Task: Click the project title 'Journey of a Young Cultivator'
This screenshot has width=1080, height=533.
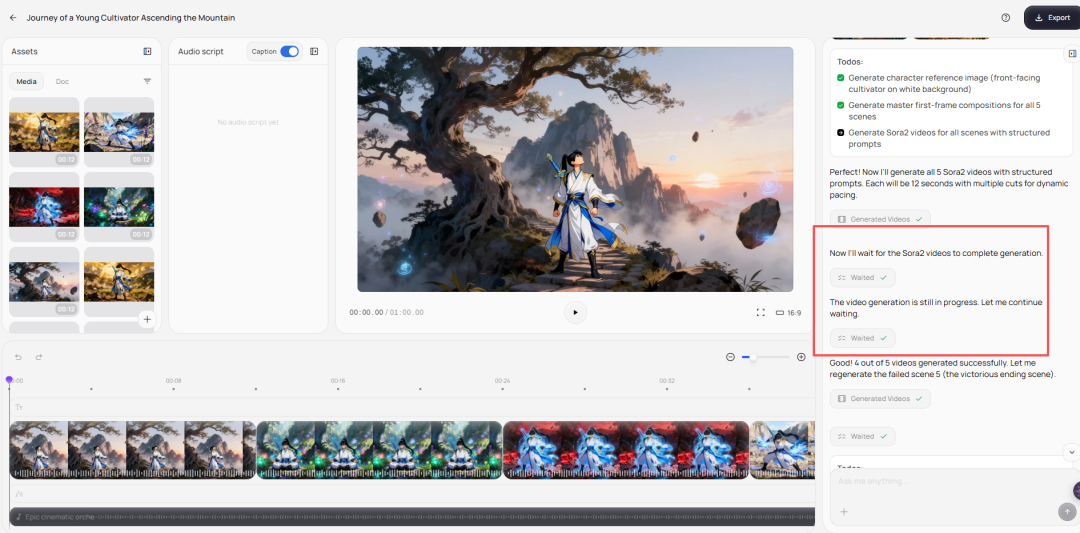Action: coord(131,18)
